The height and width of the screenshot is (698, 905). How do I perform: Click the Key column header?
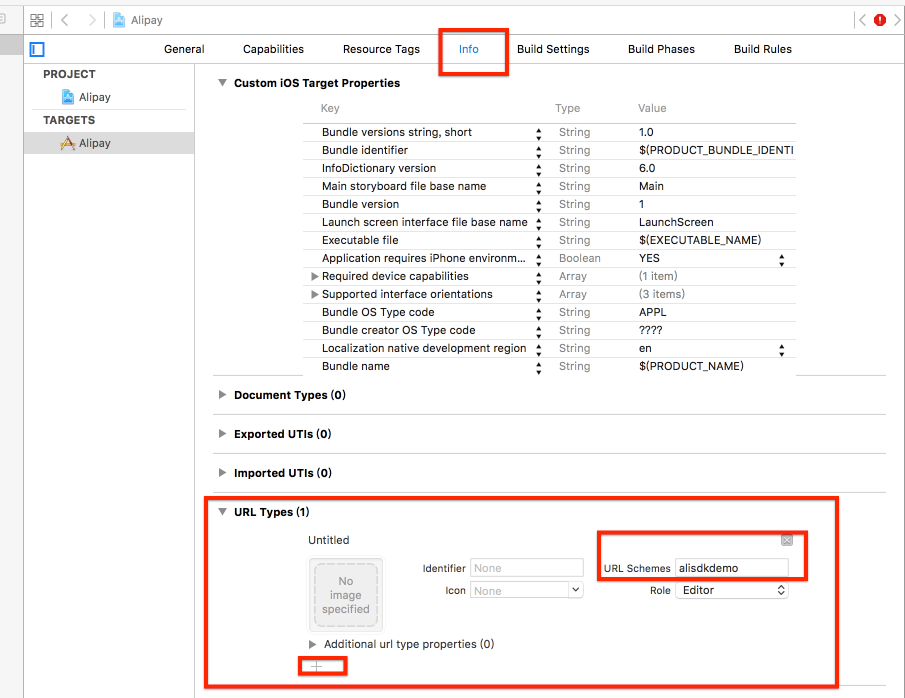point(330,108)
